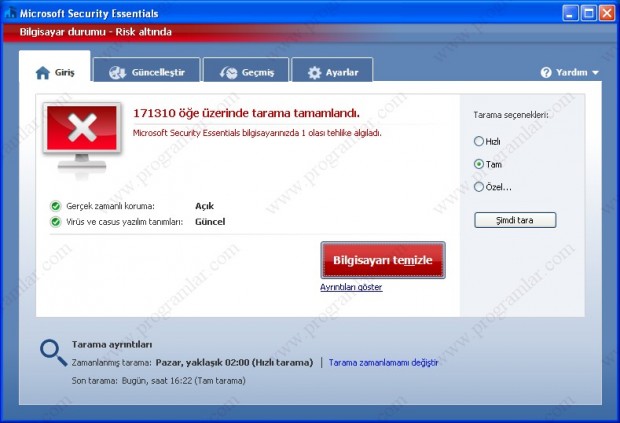Click green check beside Gerçek zamanlı koruma
This screenshot has height=423, width=620.
click(x=56, y=206)
